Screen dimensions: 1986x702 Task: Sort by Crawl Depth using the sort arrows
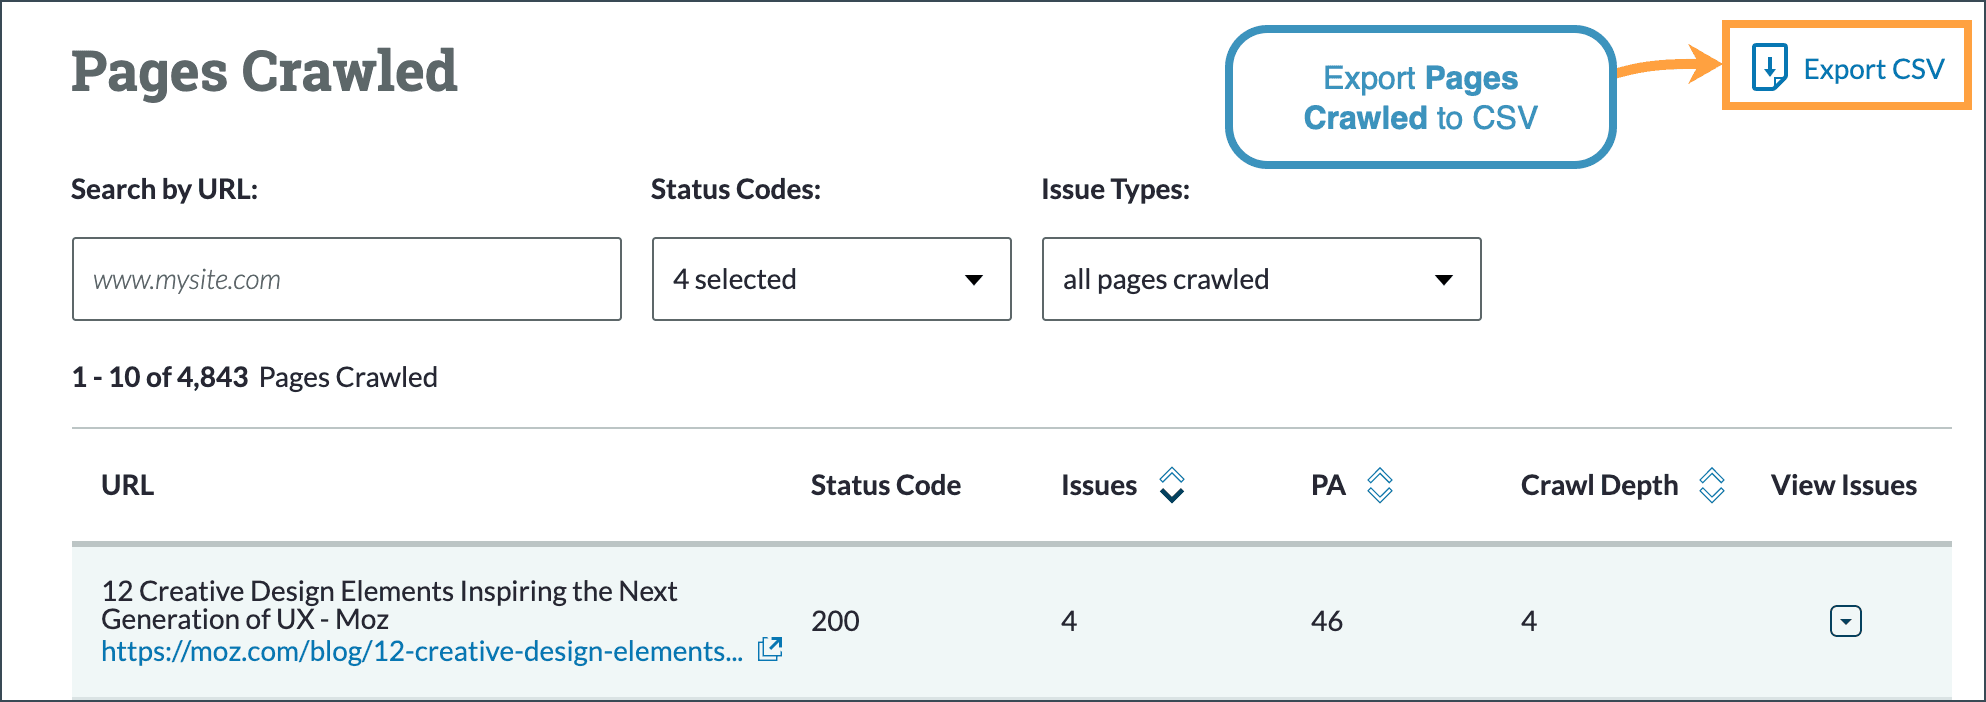tap(1711, 486)
